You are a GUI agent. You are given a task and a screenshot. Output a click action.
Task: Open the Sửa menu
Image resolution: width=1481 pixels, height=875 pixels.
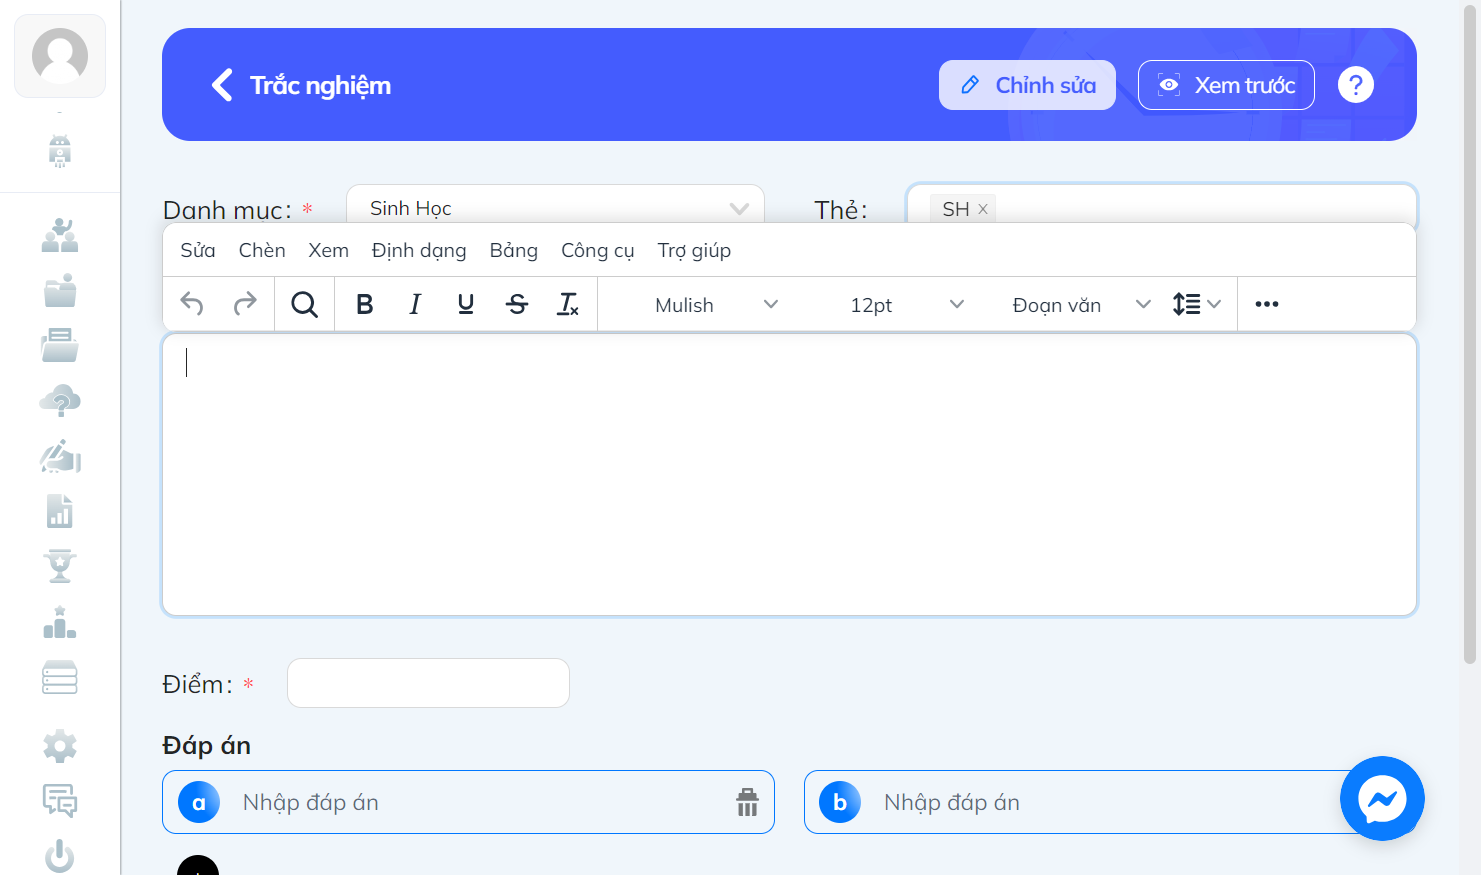click(x=198, y=250)
